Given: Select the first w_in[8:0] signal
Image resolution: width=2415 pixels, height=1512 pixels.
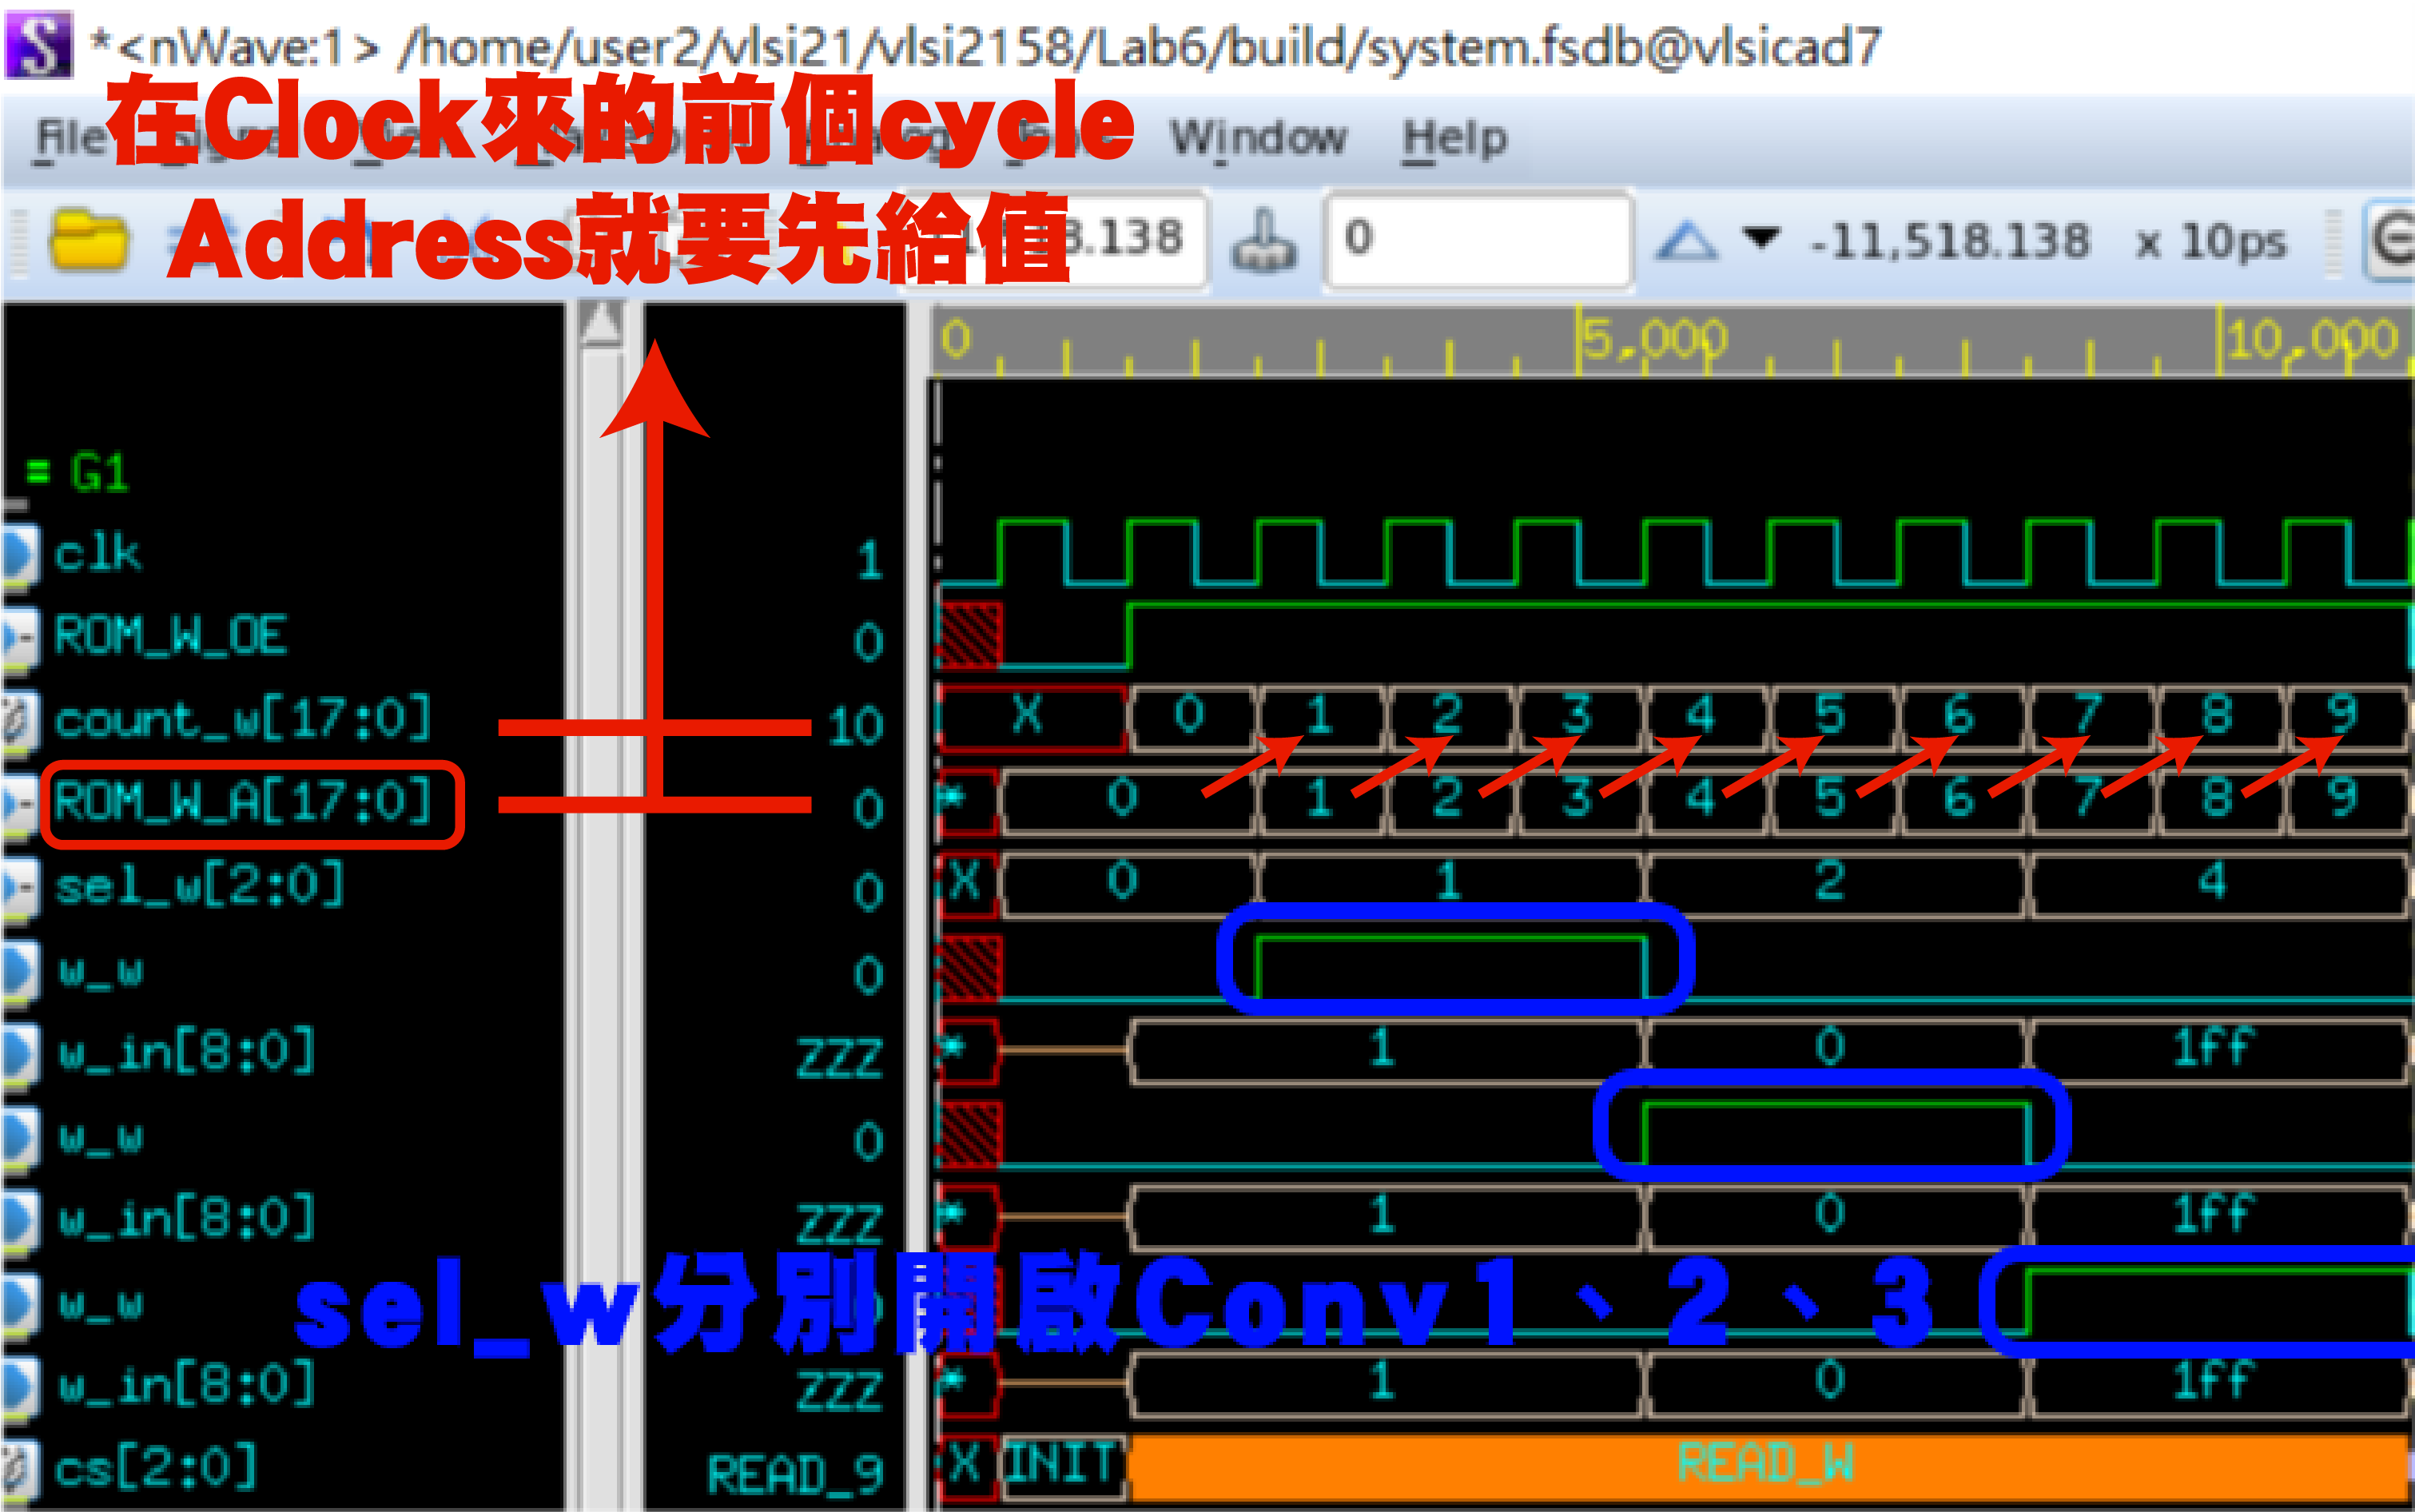Looking at the screenshot, I should click(186, 1052).
